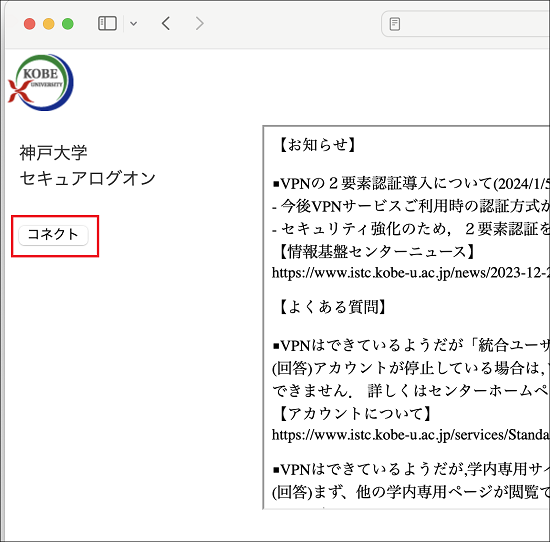Click the VPNの2要素認証導入について line
This screenshot has width=550, height=542.
click(x=411, y=183)
